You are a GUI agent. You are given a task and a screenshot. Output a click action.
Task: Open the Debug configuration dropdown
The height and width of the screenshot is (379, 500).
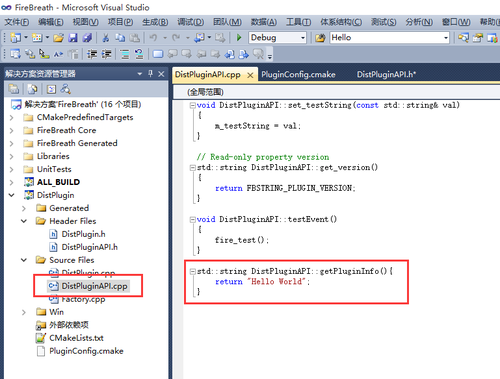point(303,38)
